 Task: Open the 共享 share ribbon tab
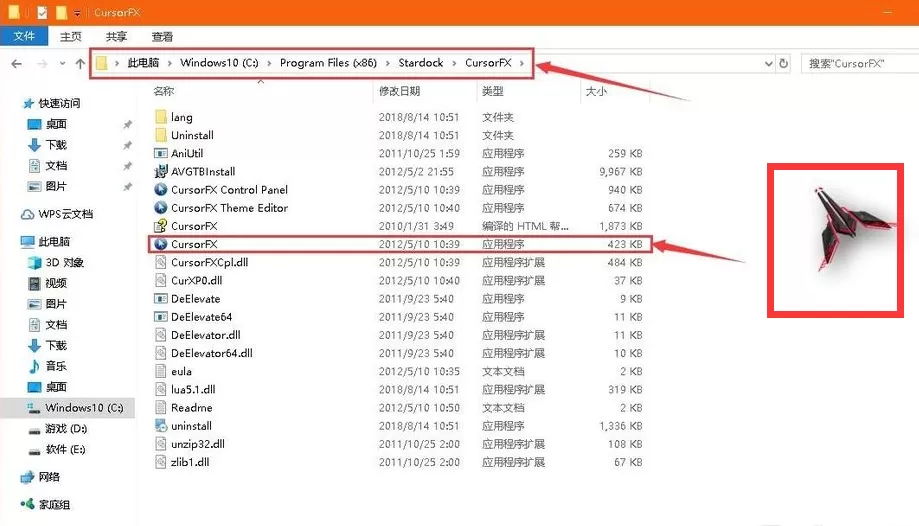[x=116, y=36]
